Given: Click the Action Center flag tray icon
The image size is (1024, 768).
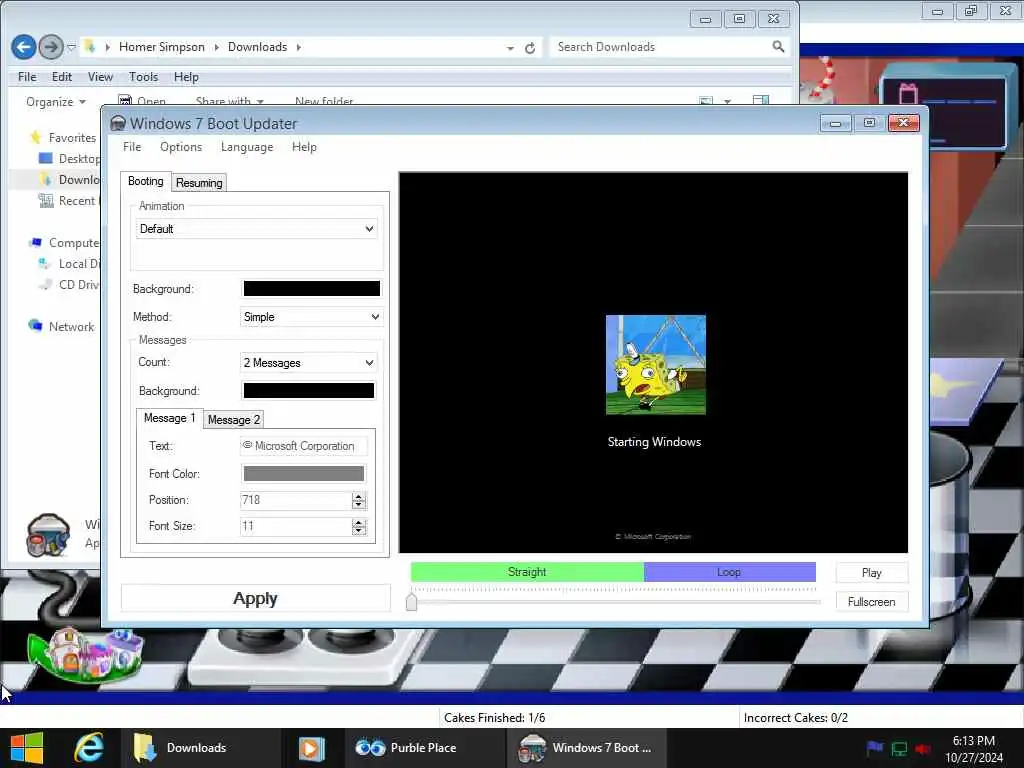Looking at the screenshot, I should pos(874,748).
